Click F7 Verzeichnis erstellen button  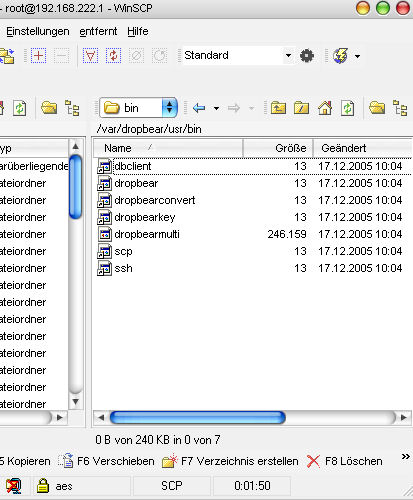pyautogui.click(x=230, y=461)
